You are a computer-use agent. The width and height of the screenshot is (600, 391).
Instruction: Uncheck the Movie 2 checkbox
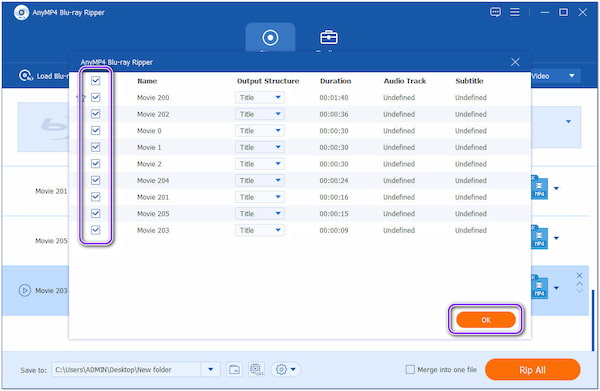(x=95, y=164)
